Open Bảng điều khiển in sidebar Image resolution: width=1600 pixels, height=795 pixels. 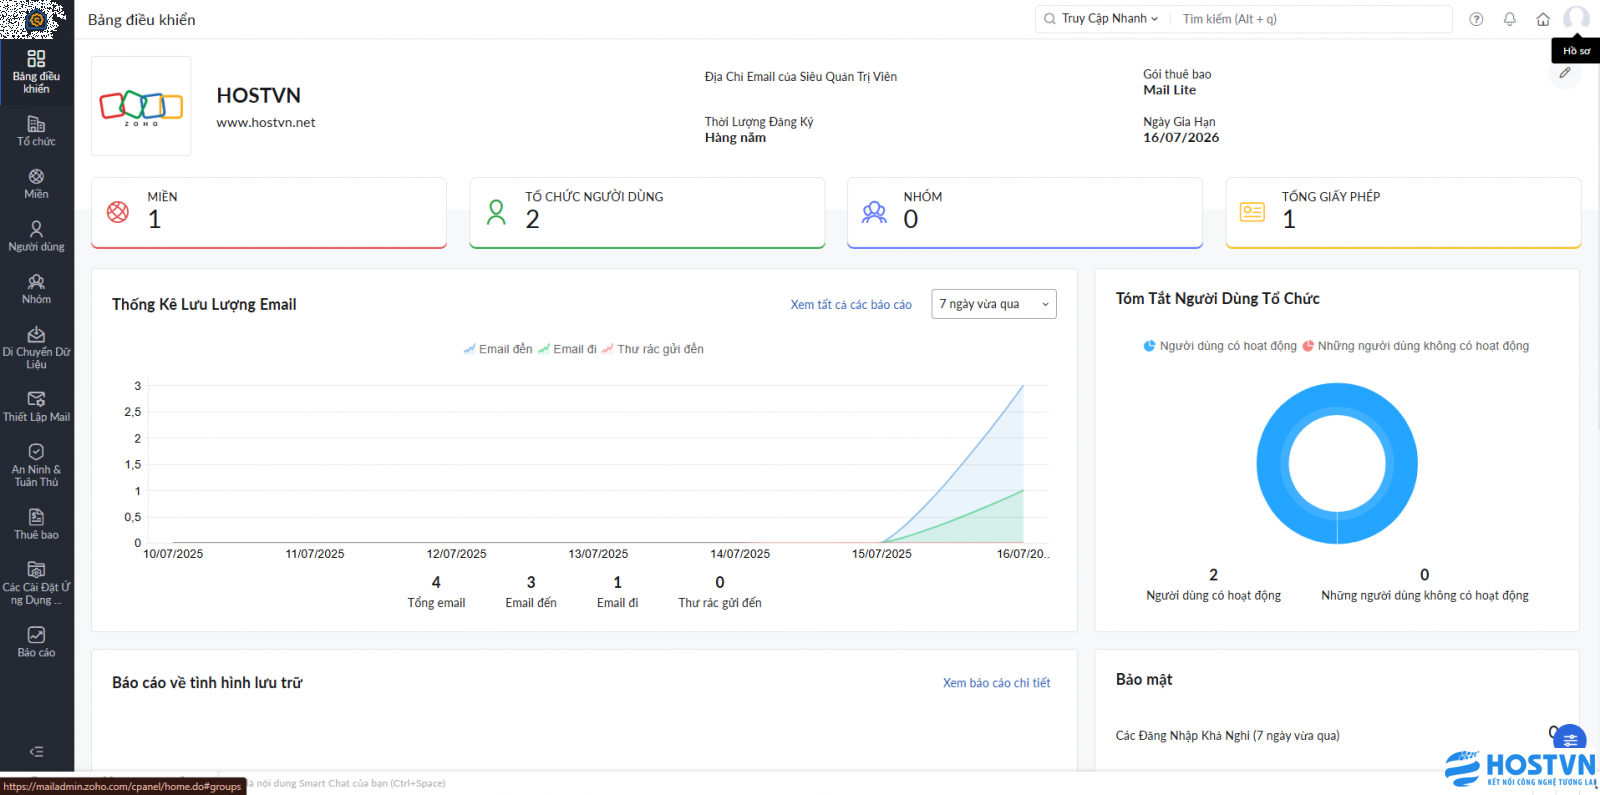pos(36,72)
